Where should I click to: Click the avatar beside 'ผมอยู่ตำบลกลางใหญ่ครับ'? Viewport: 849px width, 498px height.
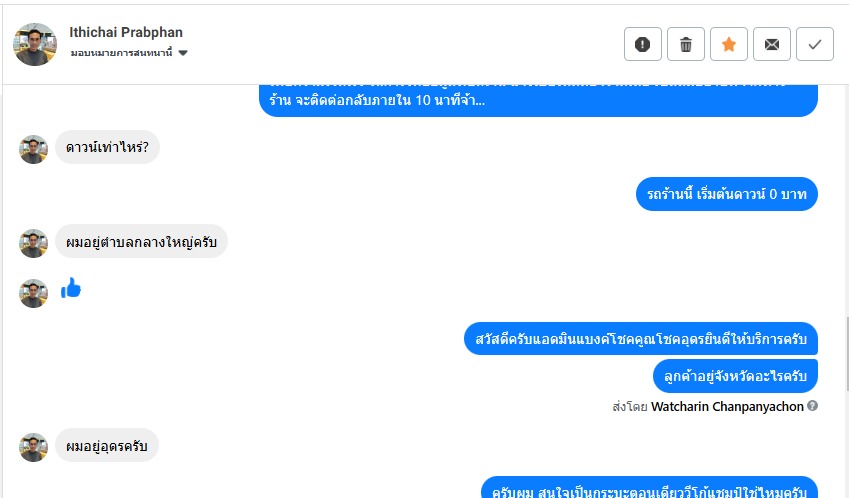(34, 244)
